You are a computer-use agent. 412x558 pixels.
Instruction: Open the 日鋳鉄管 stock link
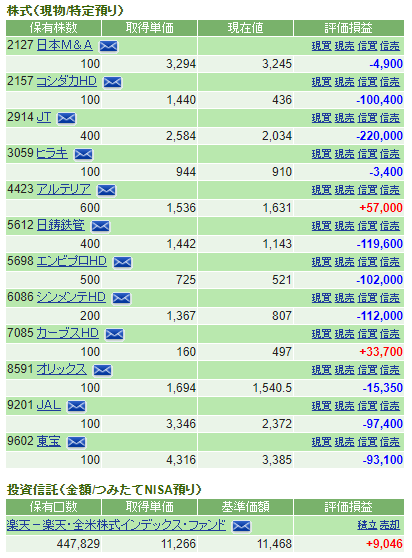[x=60, y=225]
